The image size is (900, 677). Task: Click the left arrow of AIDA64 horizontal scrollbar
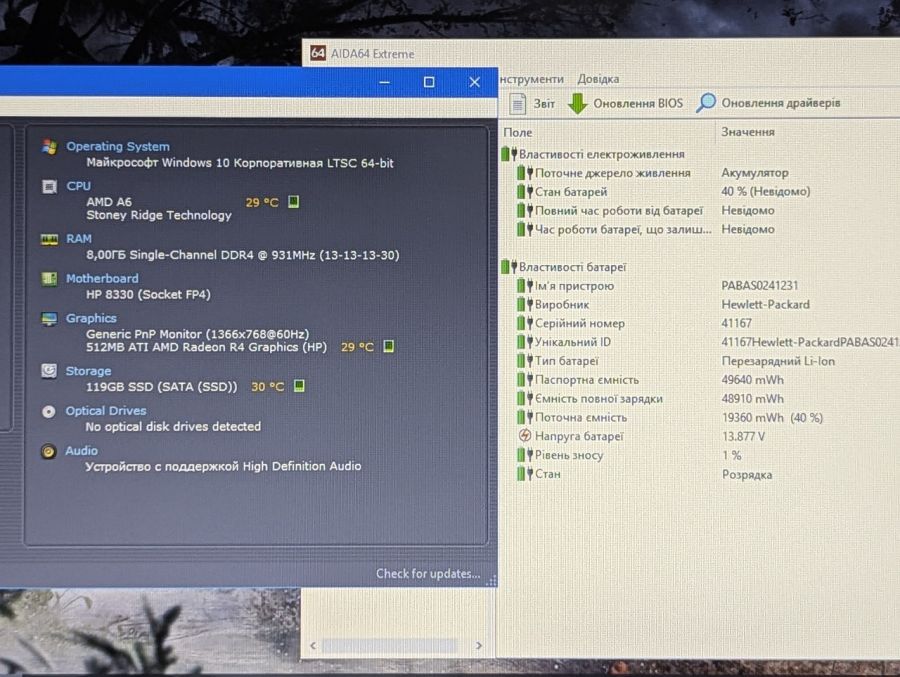point(313,645)
